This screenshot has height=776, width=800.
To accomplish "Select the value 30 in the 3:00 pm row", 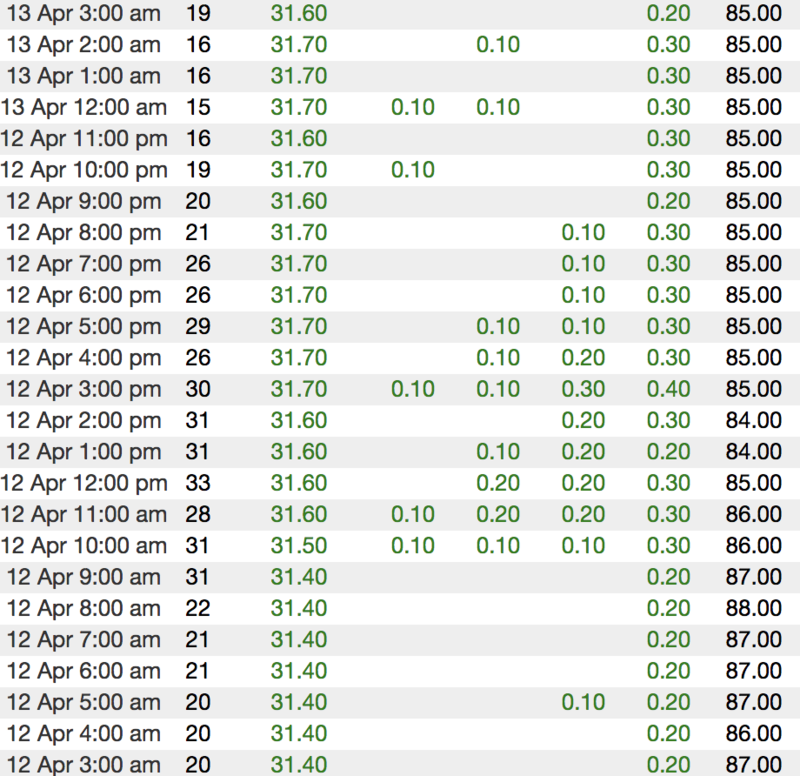I will (x=198, y=390).
